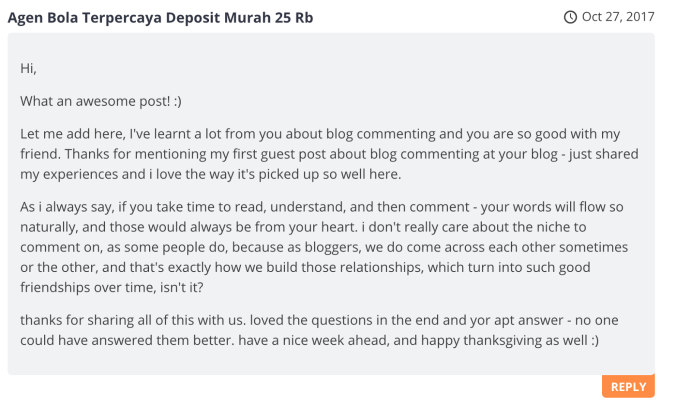Click the phrase "happy thanksgiving as well"
This screenshot has width=690, height=407.
[x=504, y=340]
